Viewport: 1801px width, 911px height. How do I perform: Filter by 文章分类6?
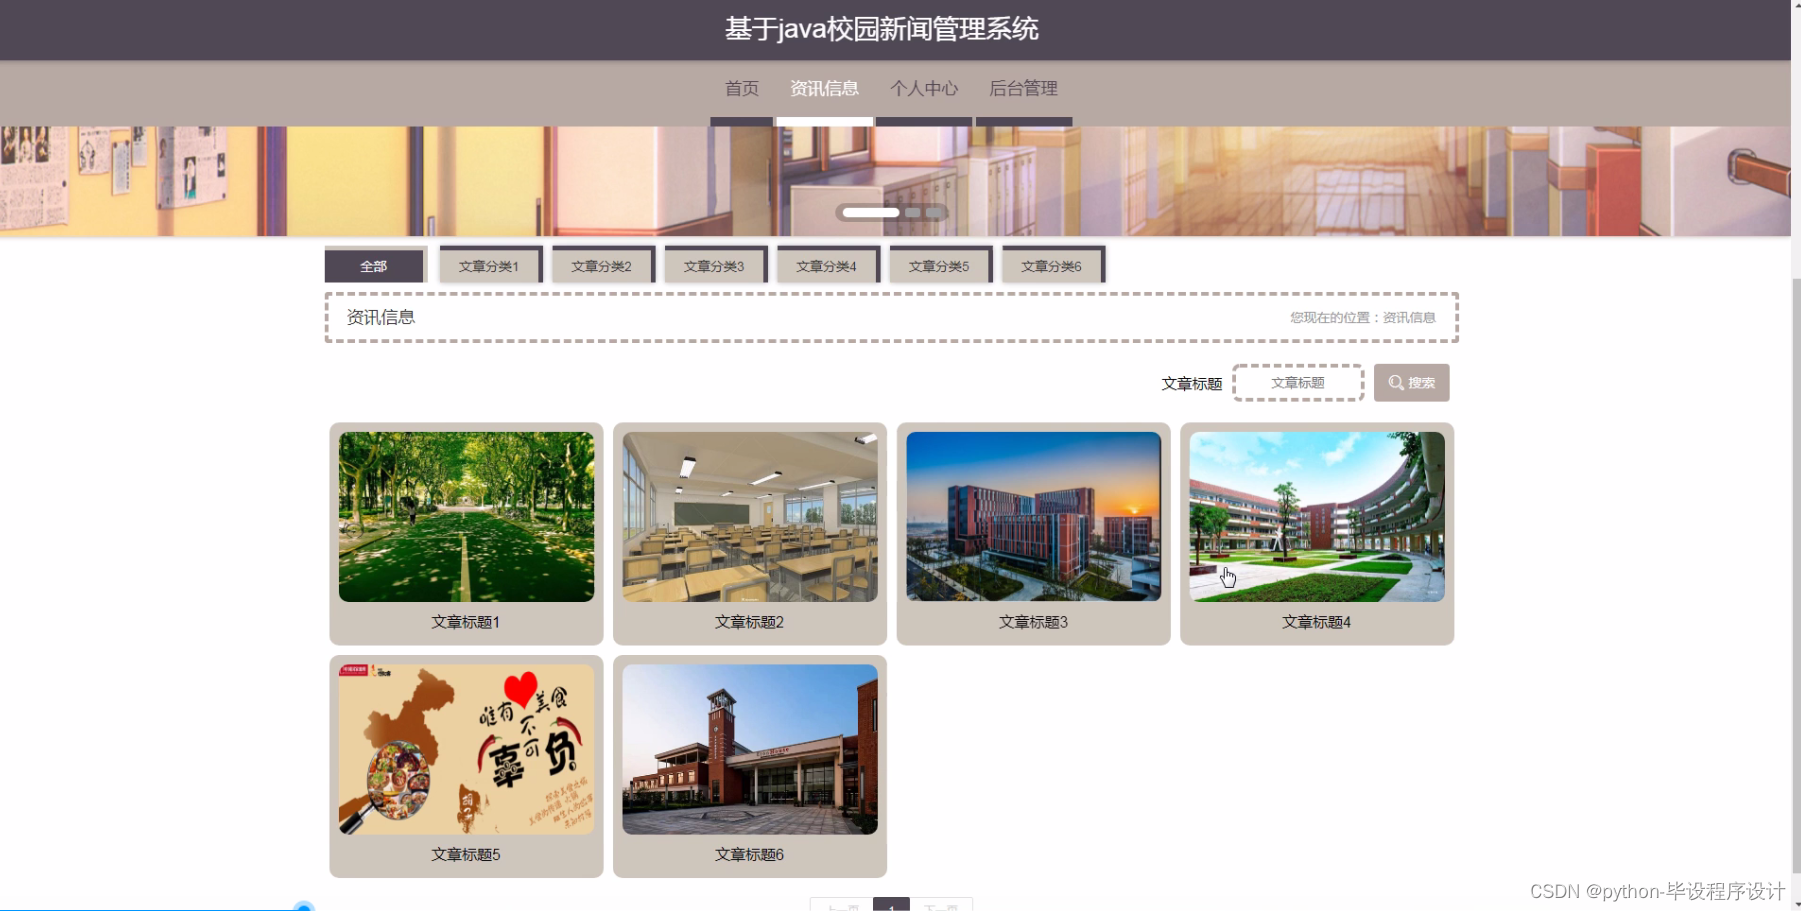tap(1052, 265)
